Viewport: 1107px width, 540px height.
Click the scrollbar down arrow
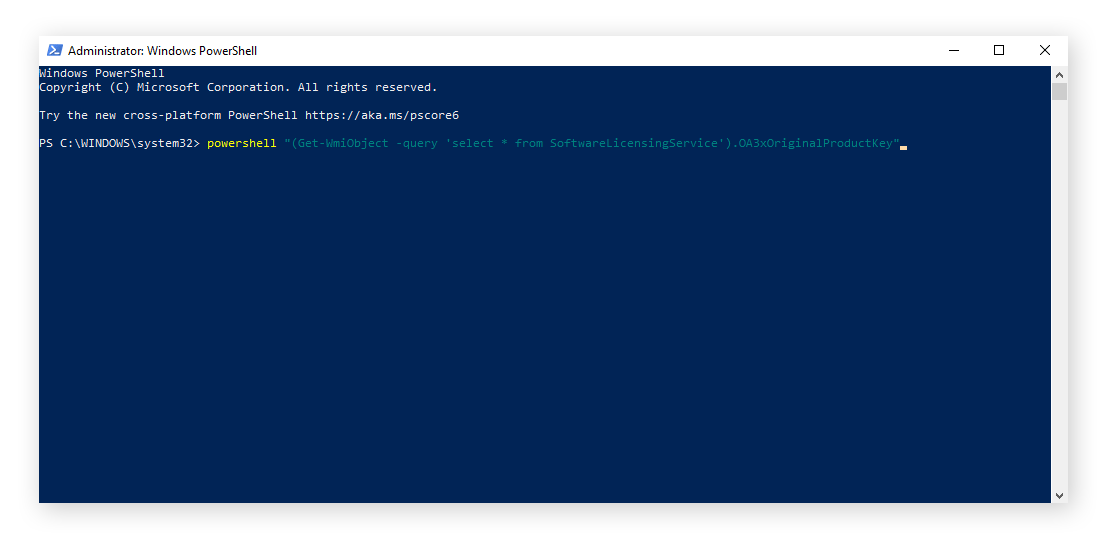pyautogui.click(x=1059, y=495)
